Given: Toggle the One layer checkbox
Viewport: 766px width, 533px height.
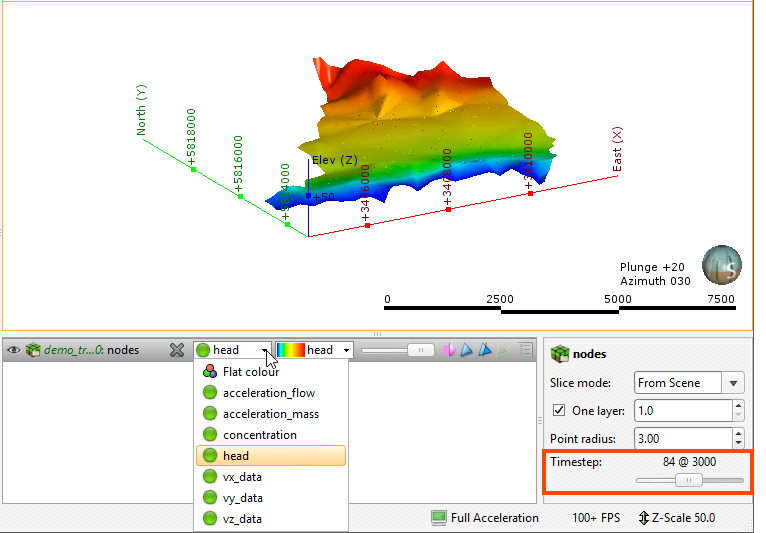Looking at the screenshot, I should click(x=559, y=411).
